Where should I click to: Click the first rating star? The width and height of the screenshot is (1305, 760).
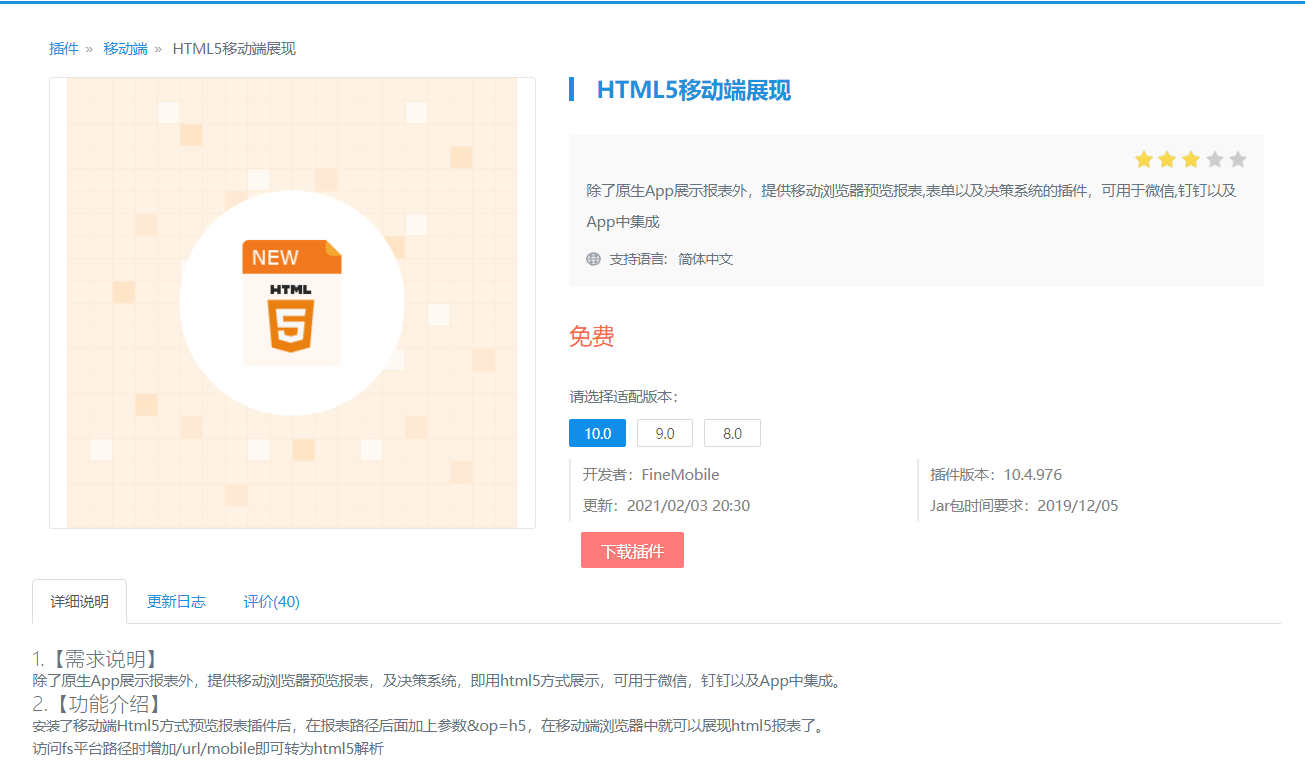tap(1144, 159)
